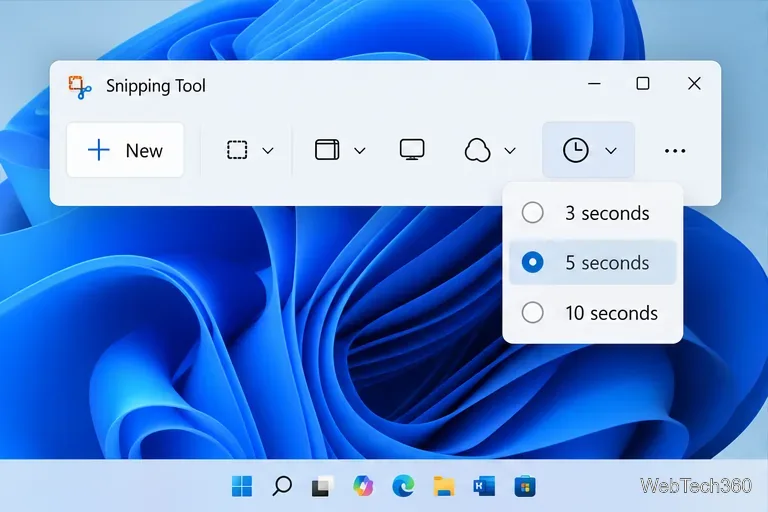Open the See more three-dots menu

[x=675, y=151]
